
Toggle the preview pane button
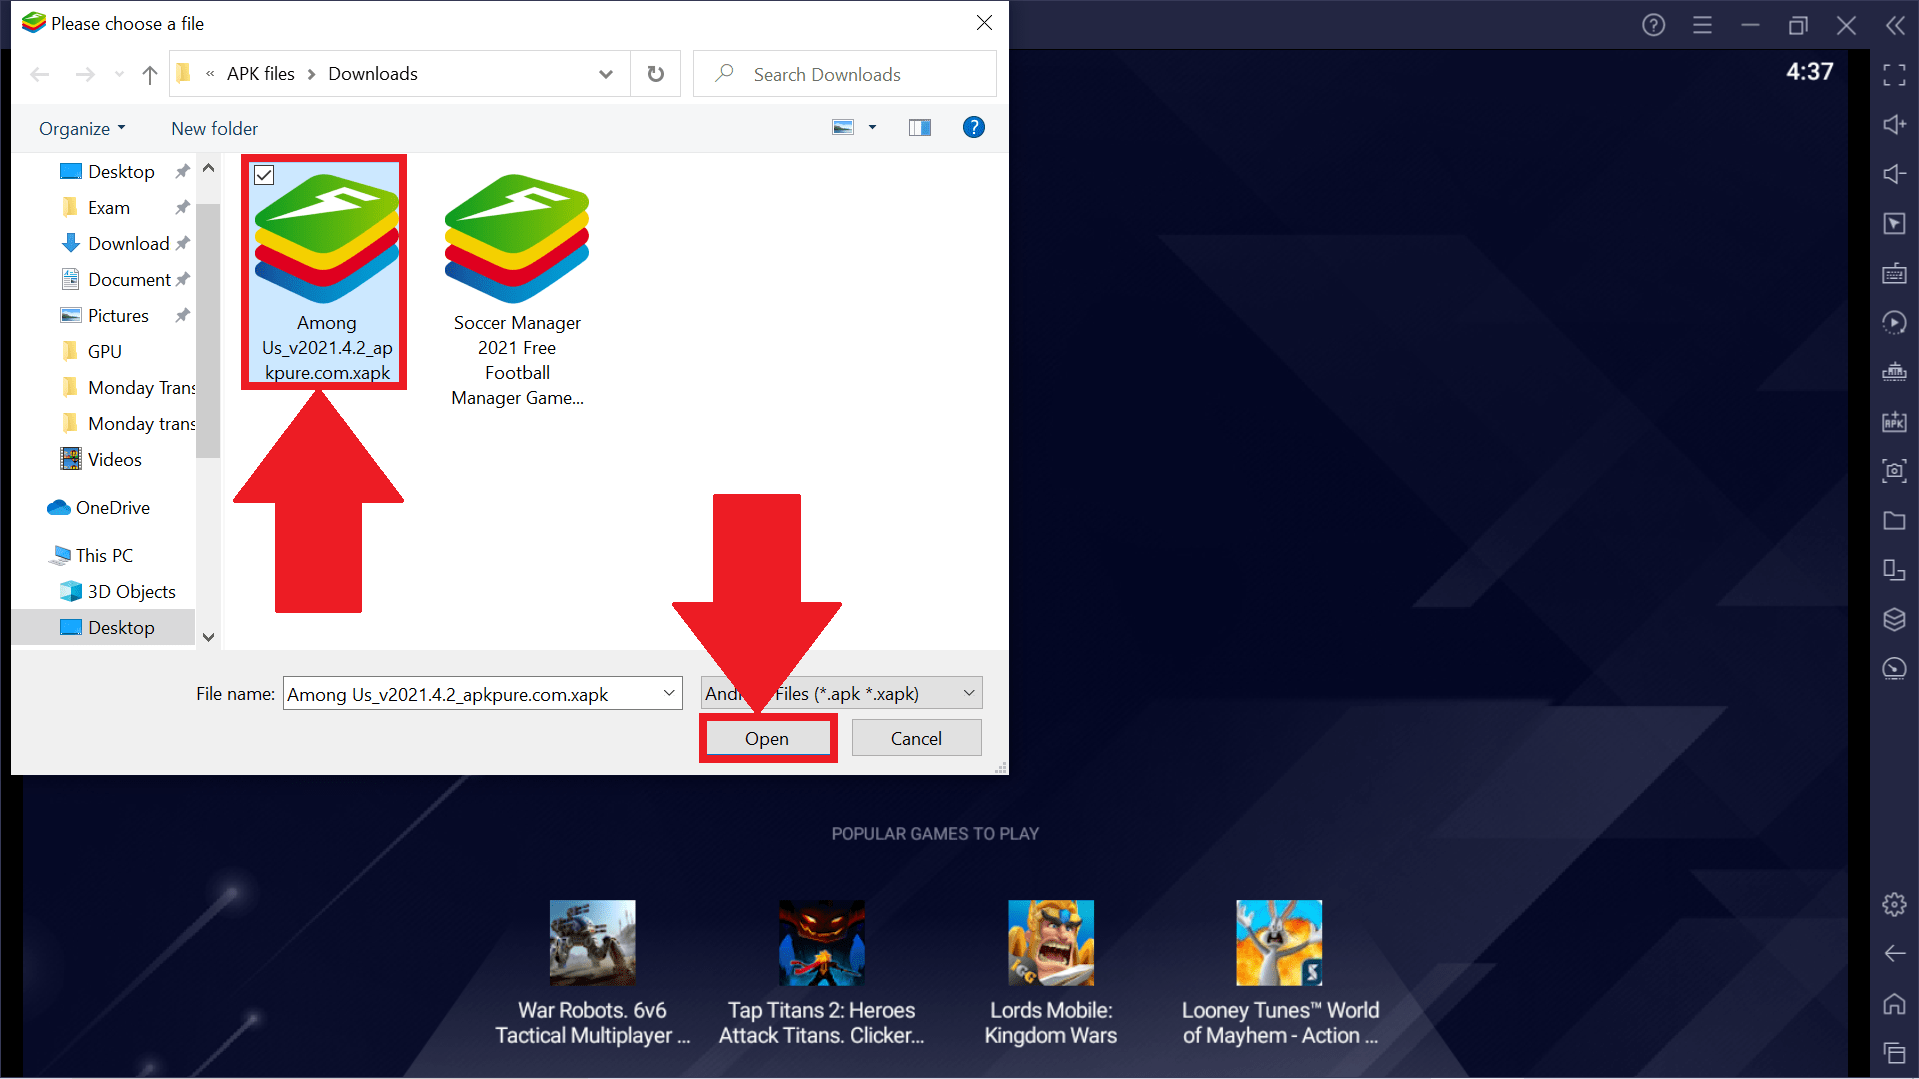click(919, 128)
